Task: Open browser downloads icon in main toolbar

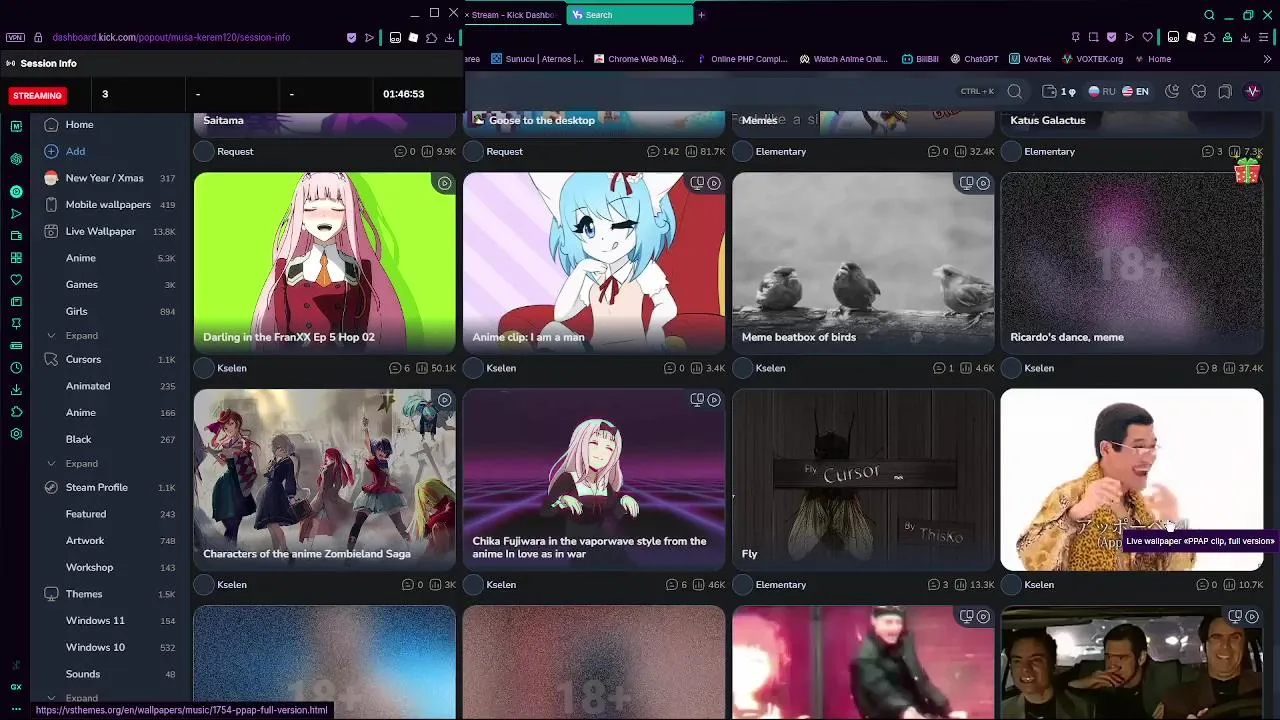Action: pos(1245,38)
